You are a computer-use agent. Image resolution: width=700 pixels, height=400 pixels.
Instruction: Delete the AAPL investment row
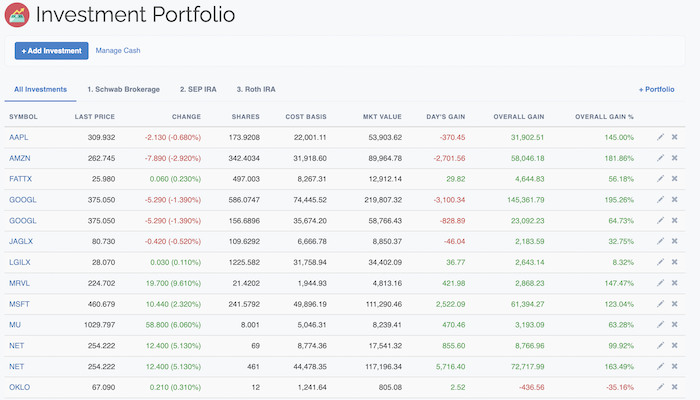point(675,137)
